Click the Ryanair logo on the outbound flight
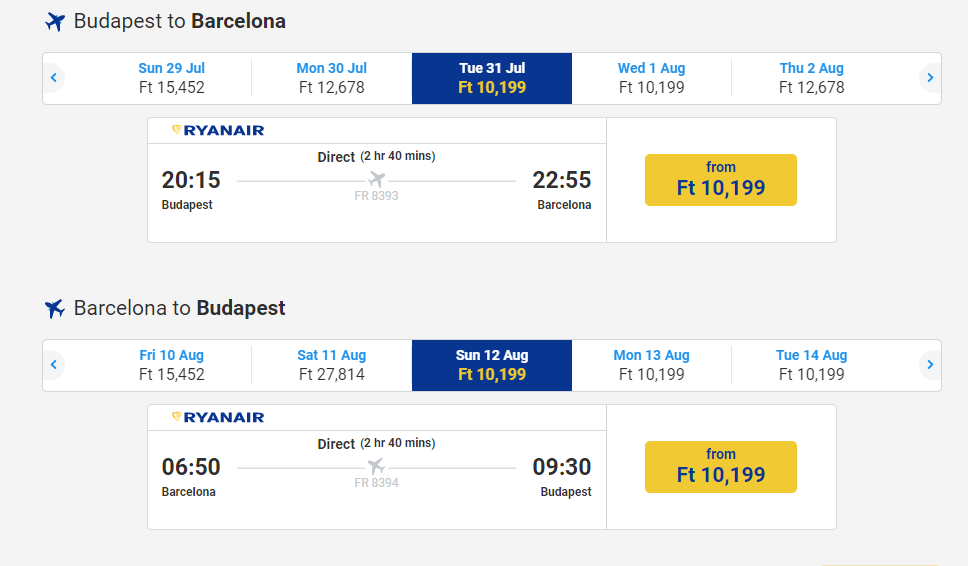This screenshot has width=968, height=566. coord(218,130)
